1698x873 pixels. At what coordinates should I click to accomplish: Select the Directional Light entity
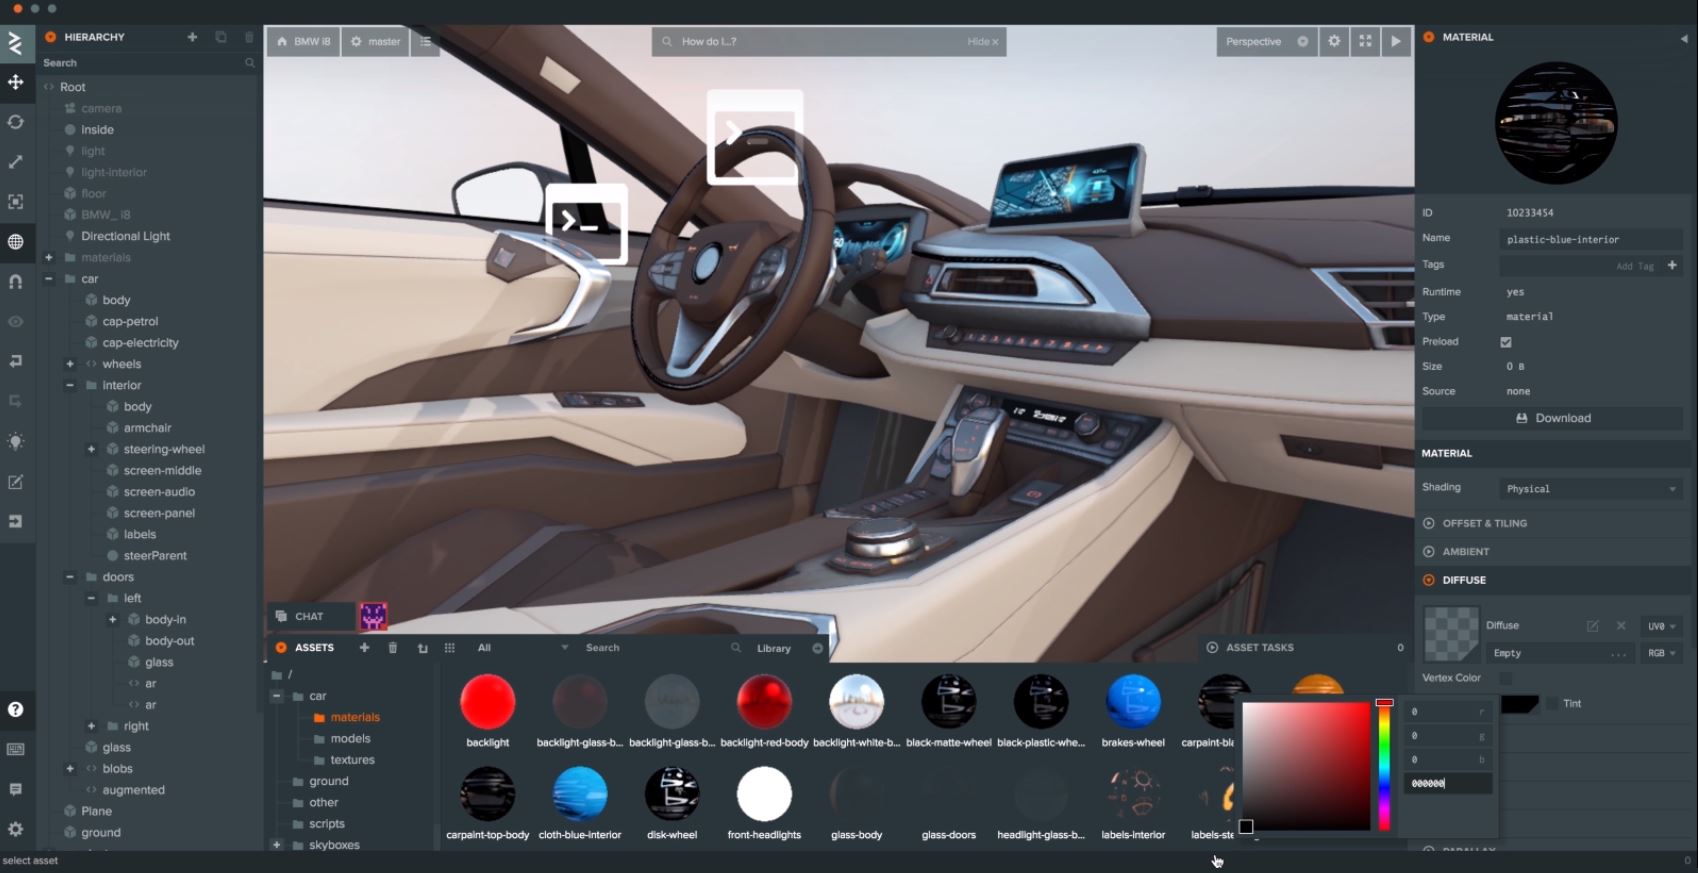tap(125, 236)
